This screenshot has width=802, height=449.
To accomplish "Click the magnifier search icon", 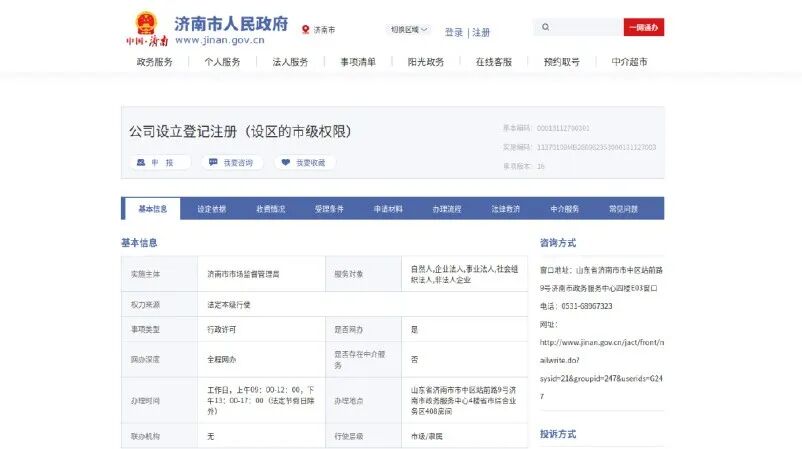I will (x=547, y=28).
